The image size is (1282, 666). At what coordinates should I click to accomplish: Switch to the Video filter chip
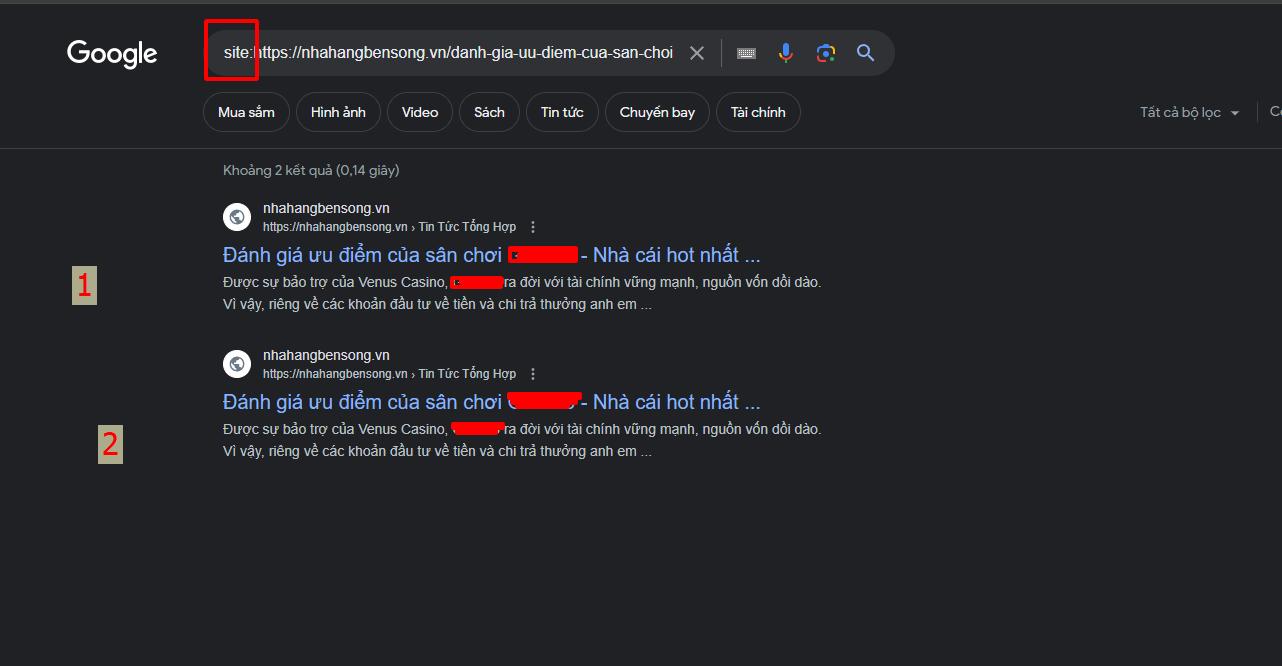click(x=420, y=112)
